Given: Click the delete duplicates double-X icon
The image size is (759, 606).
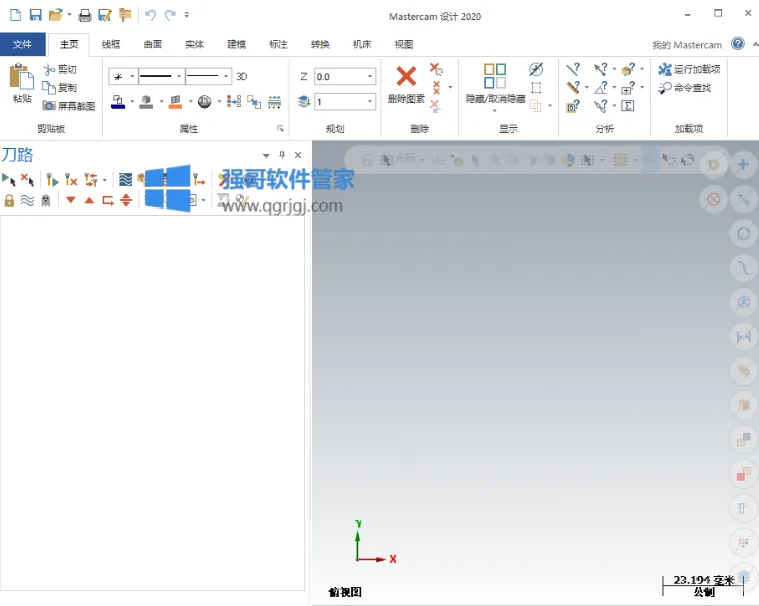Looking at the screenshot, I should point(436,88).
